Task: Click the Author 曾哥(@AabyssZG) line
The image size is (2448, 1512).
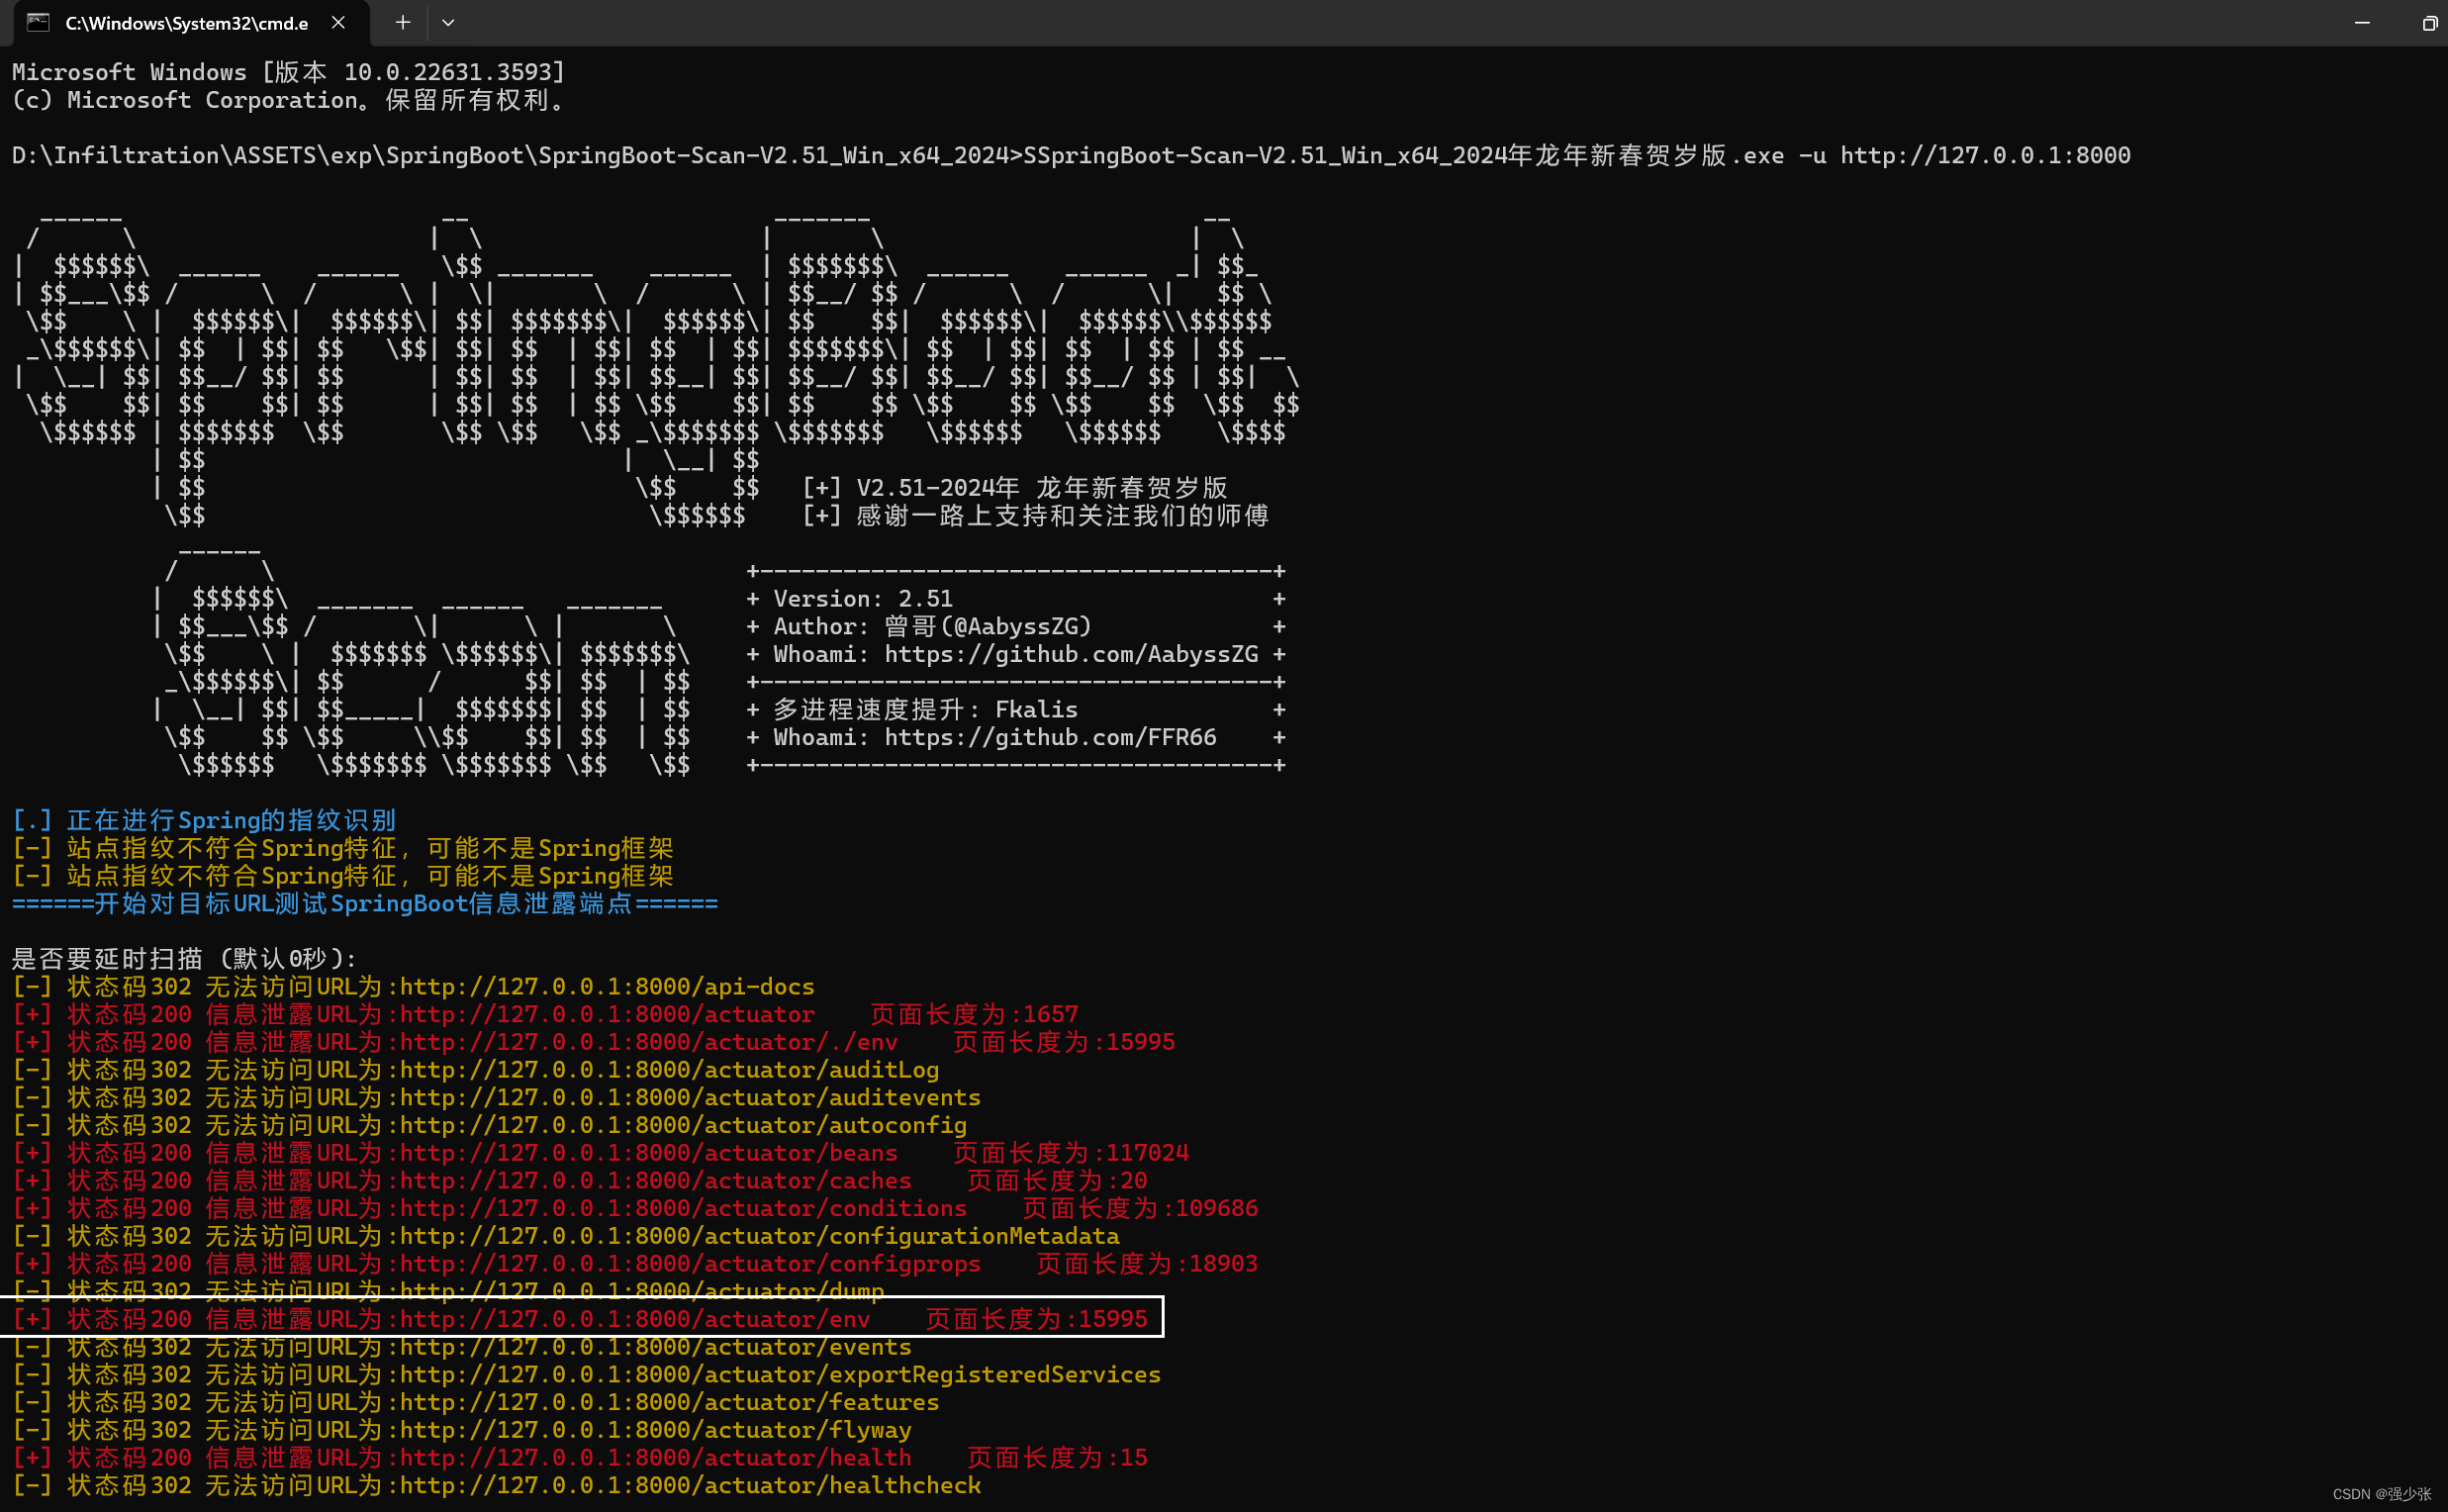Action: click(x=932, y=626)
